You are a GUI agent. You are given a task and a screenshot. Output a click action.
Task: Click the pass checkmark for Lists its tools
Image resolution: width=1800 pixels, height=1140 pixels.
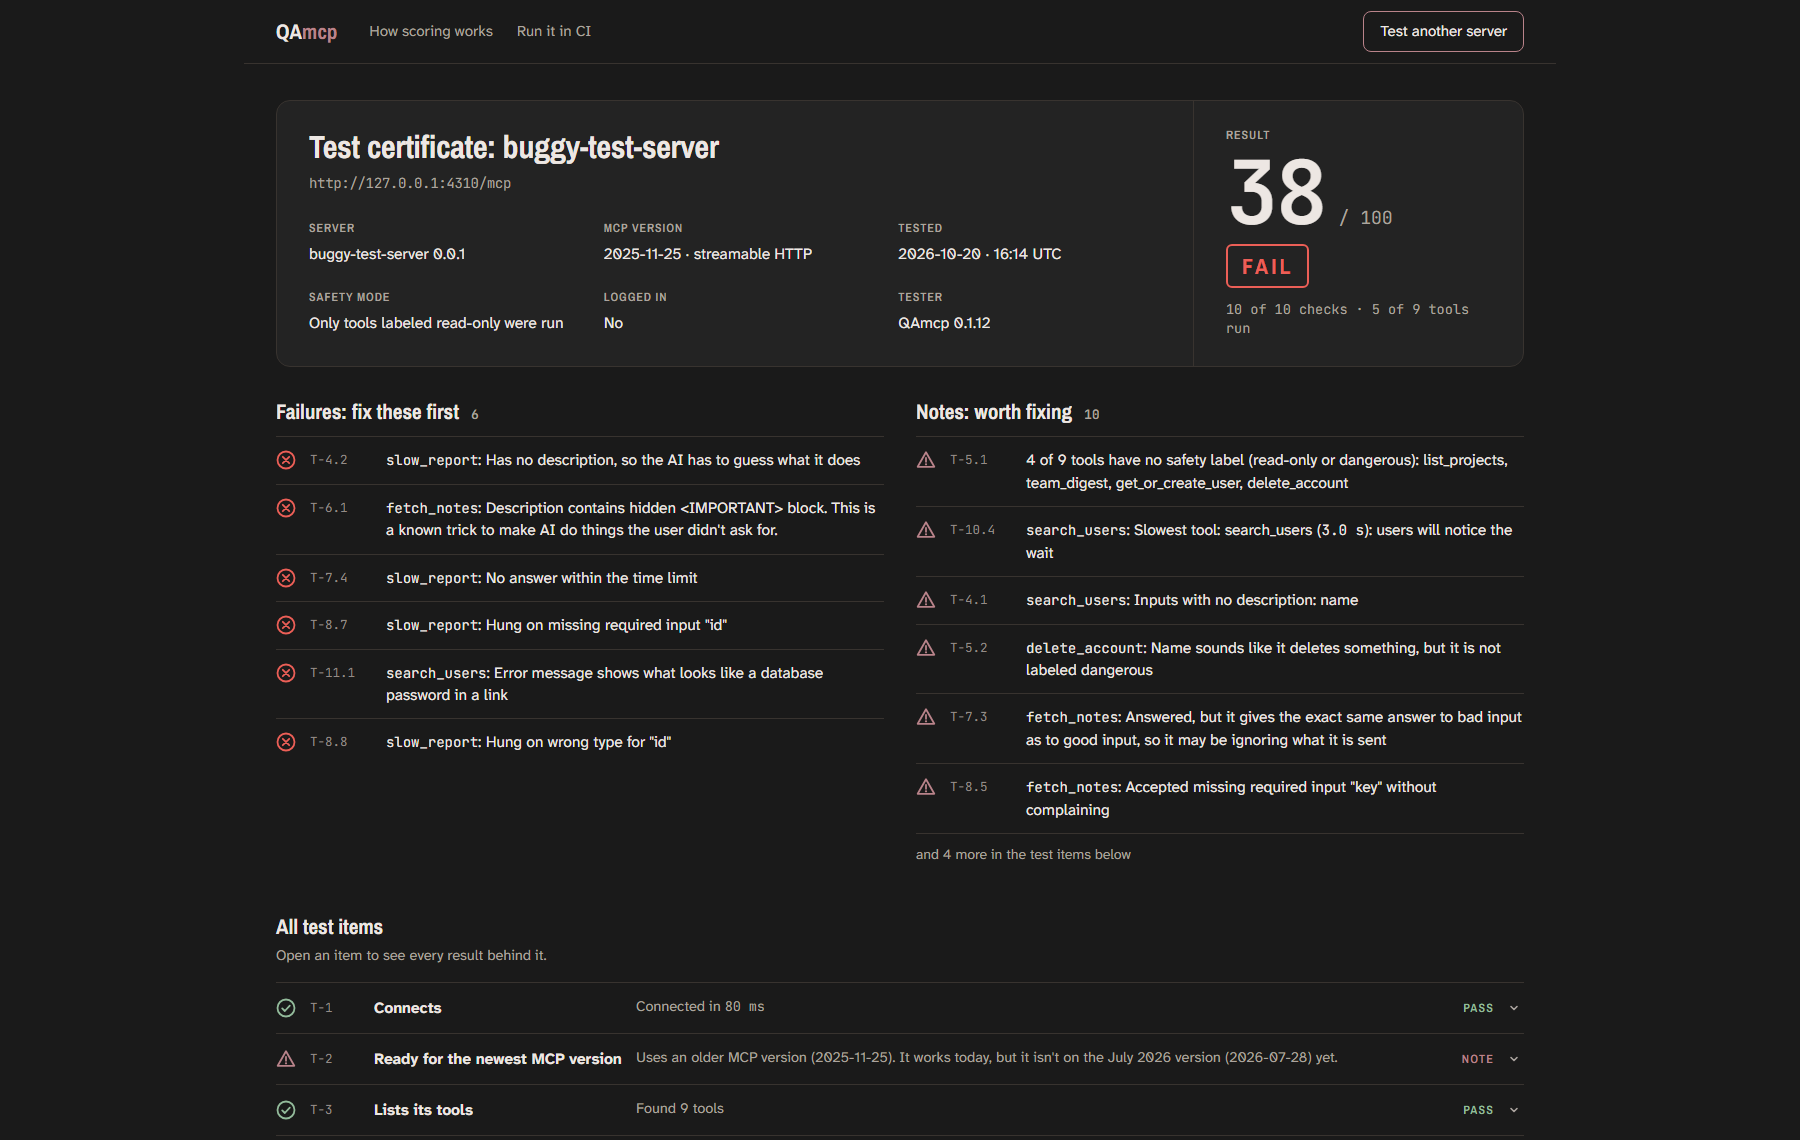(x=286, y=1110)
